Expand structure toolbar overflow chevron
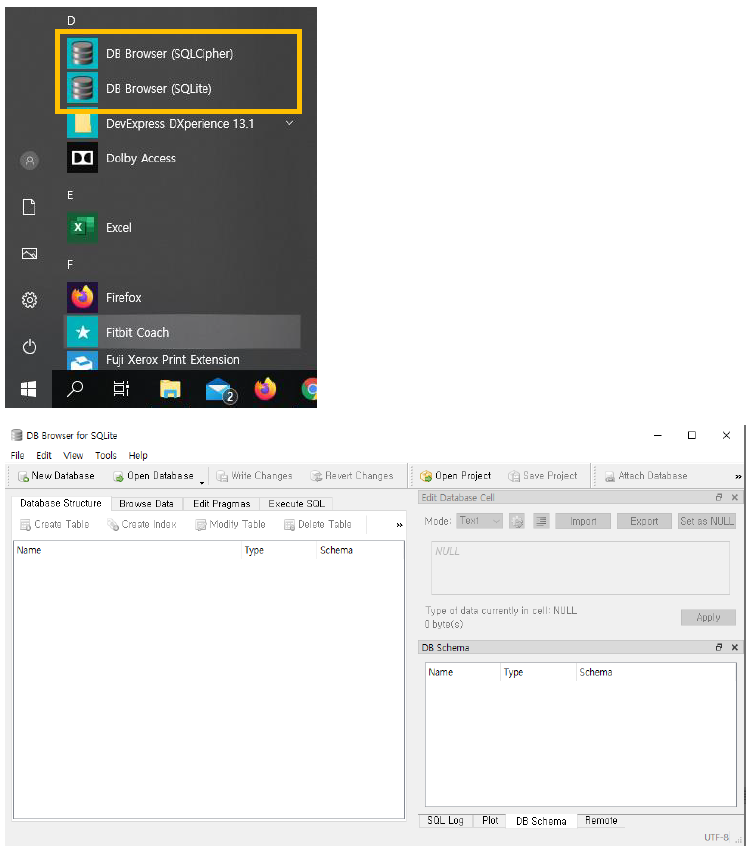The width and height of the screenshot is (752, 850). 400,525
